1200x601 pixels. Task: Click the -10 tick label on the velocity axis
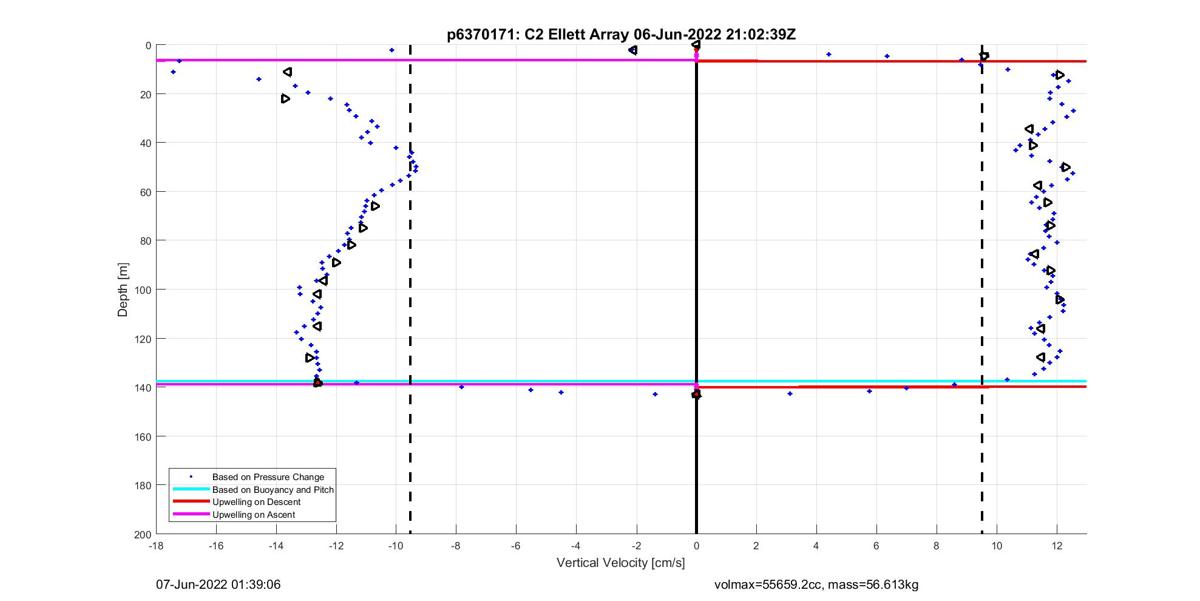point(396,547)
